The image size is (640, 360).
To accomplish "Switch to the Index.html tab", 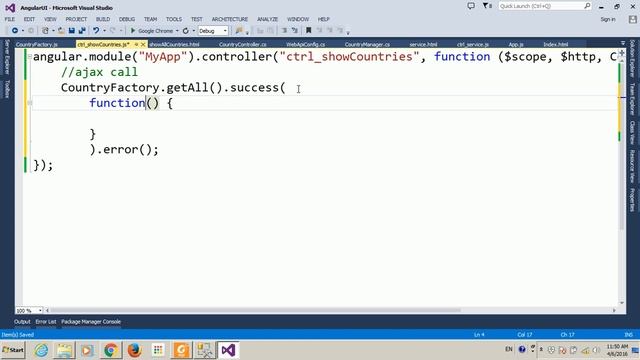I will click(x=556, y=44).
